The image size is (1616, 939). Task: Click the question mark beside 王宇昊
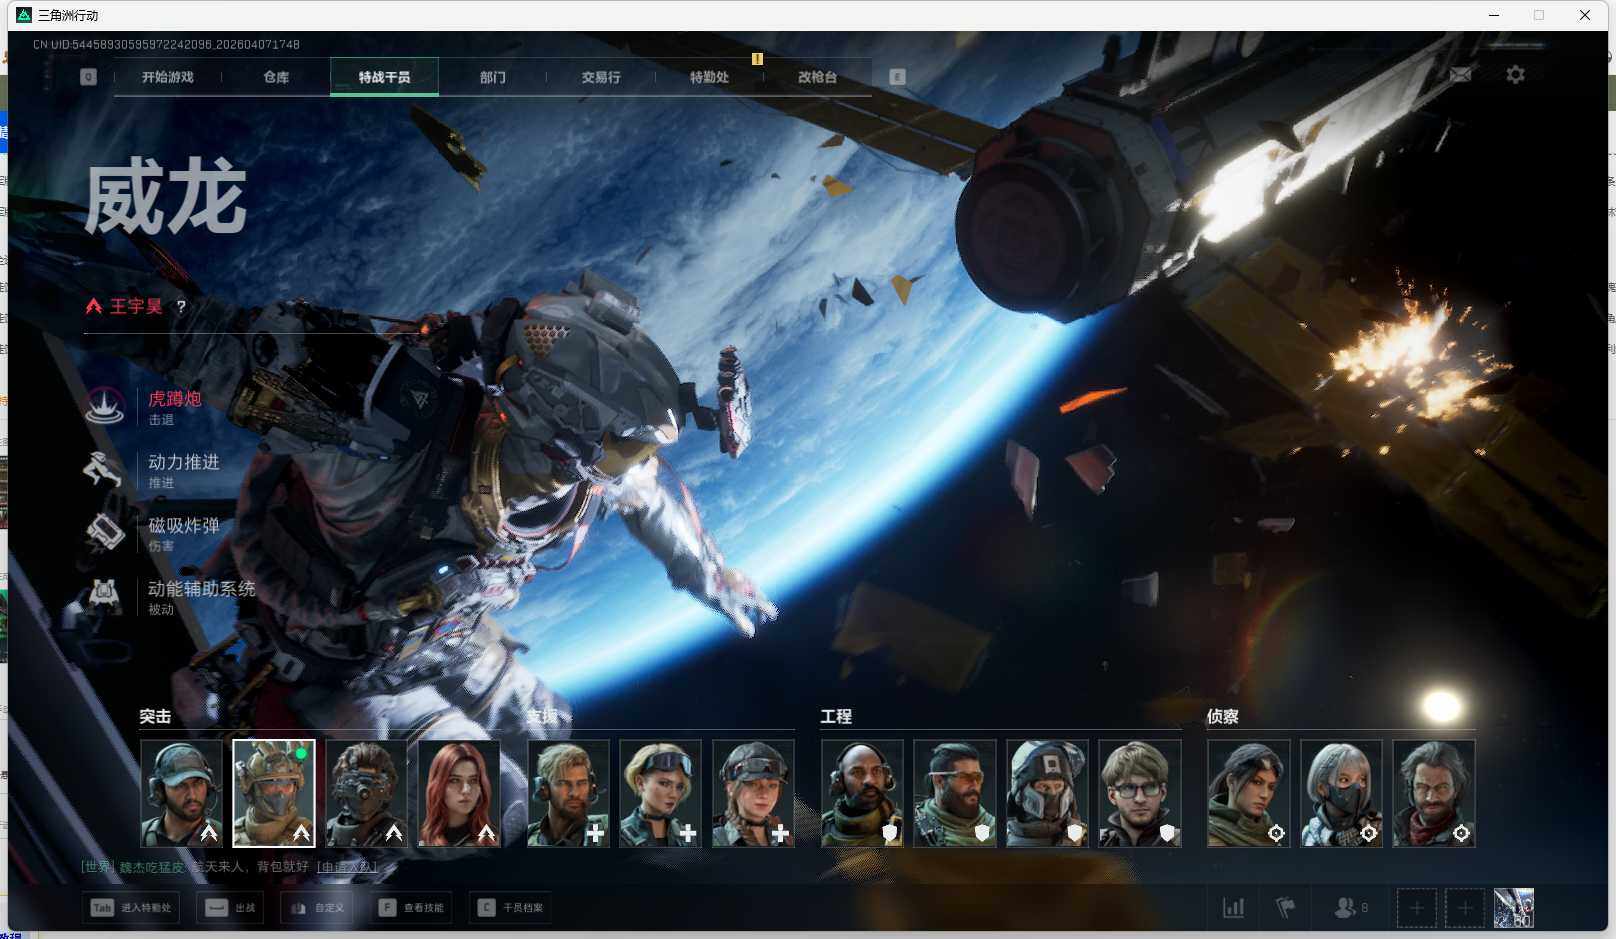(x=181, y=307)
